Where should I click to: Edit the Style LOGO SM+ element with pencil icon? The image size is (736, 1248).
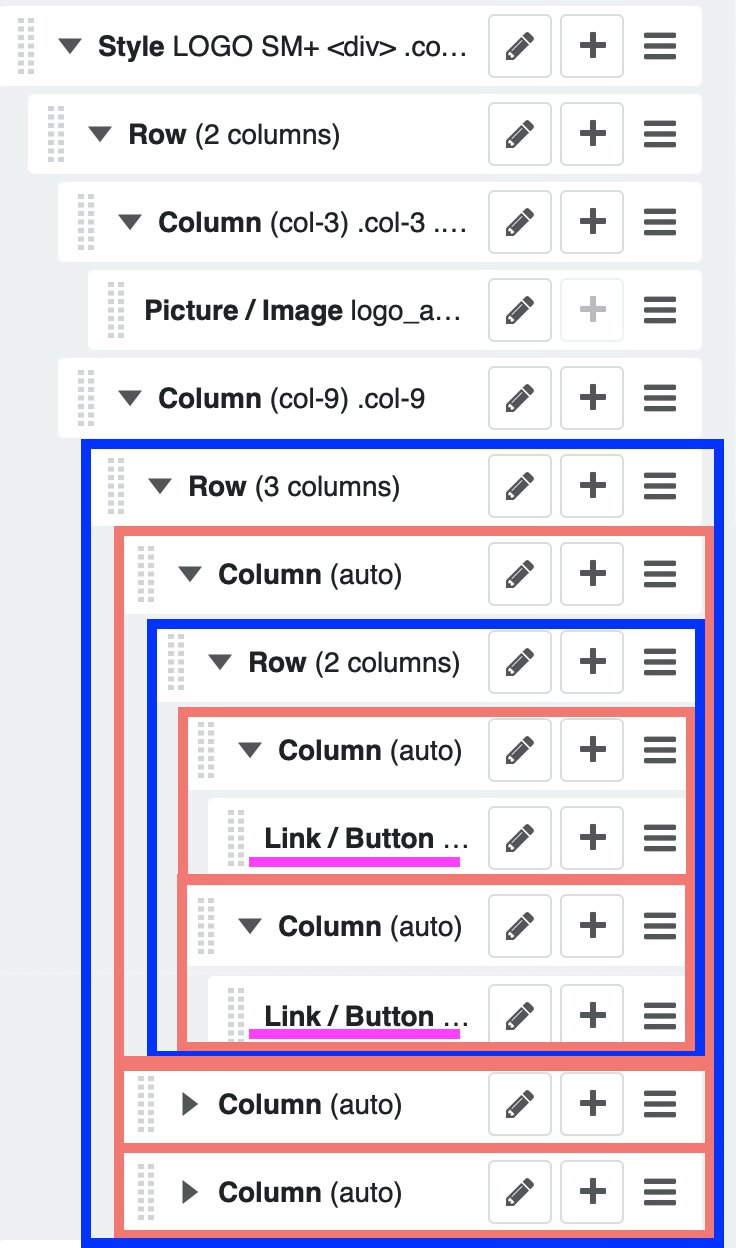coord(519,46)
